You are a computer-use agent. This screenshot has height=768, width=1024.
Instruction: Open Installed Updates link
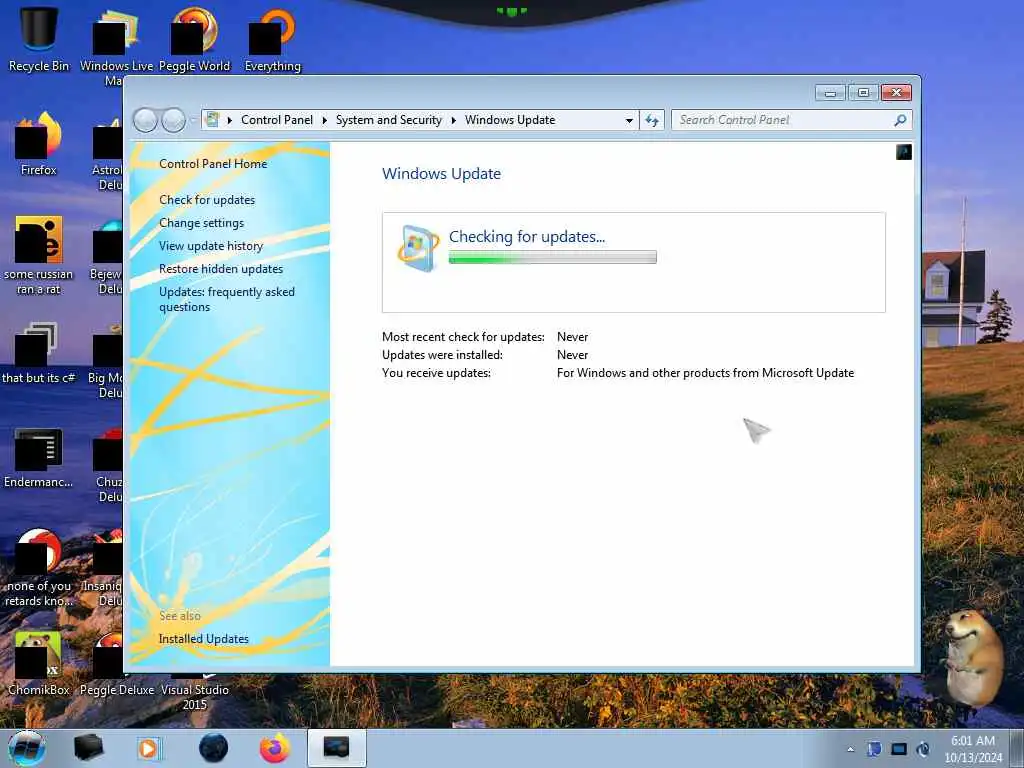coord(204,639)
